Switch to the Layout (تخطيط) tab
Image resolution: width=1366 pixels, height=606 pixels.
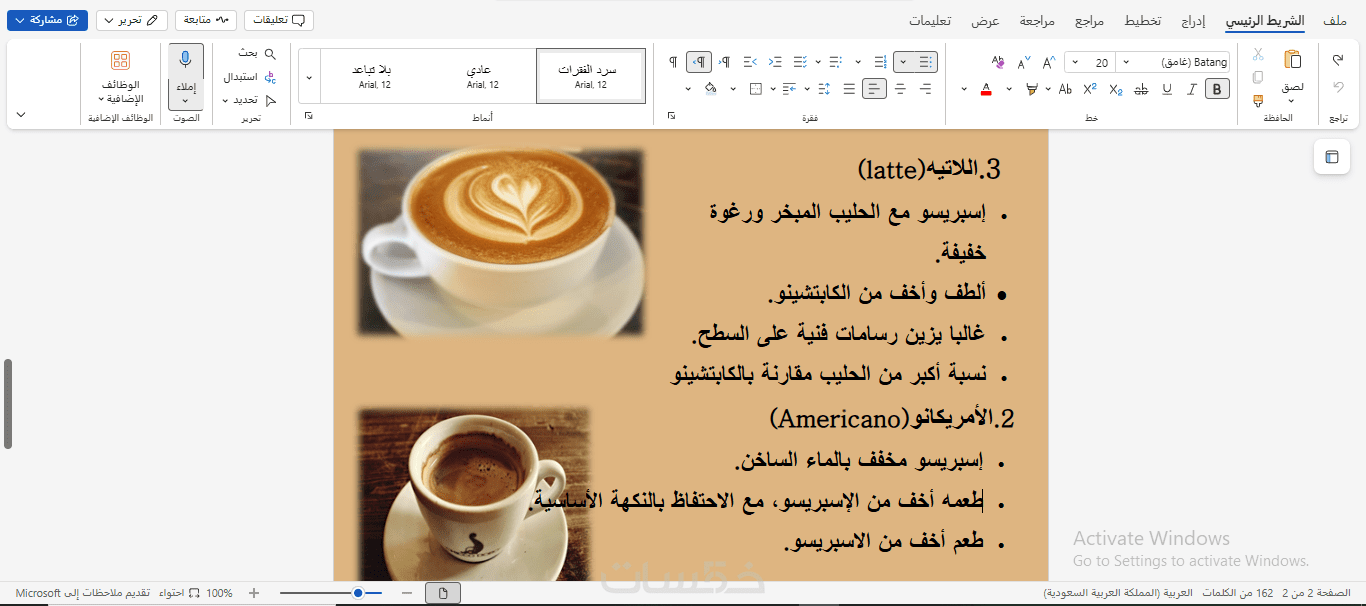1143,20
